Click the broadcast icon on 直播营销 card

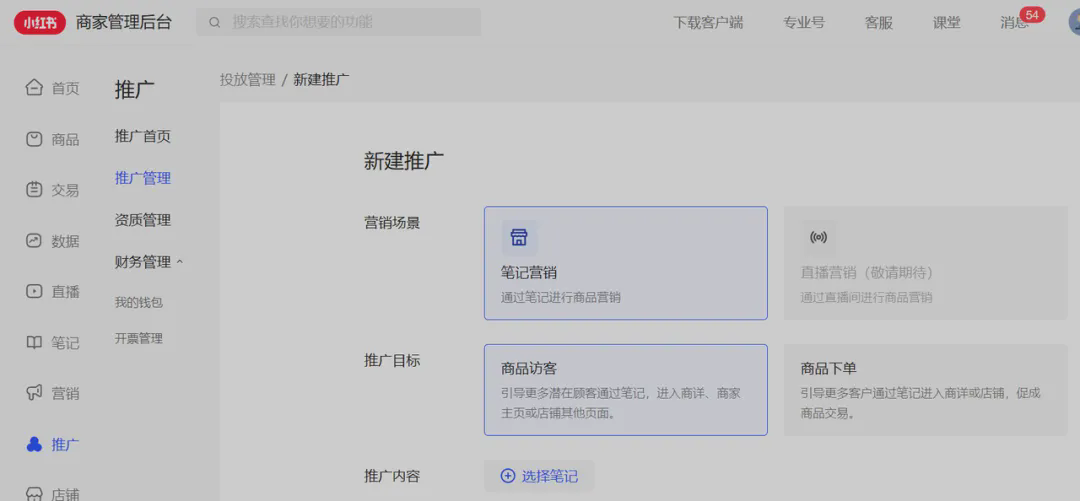[x=818, y=238]
